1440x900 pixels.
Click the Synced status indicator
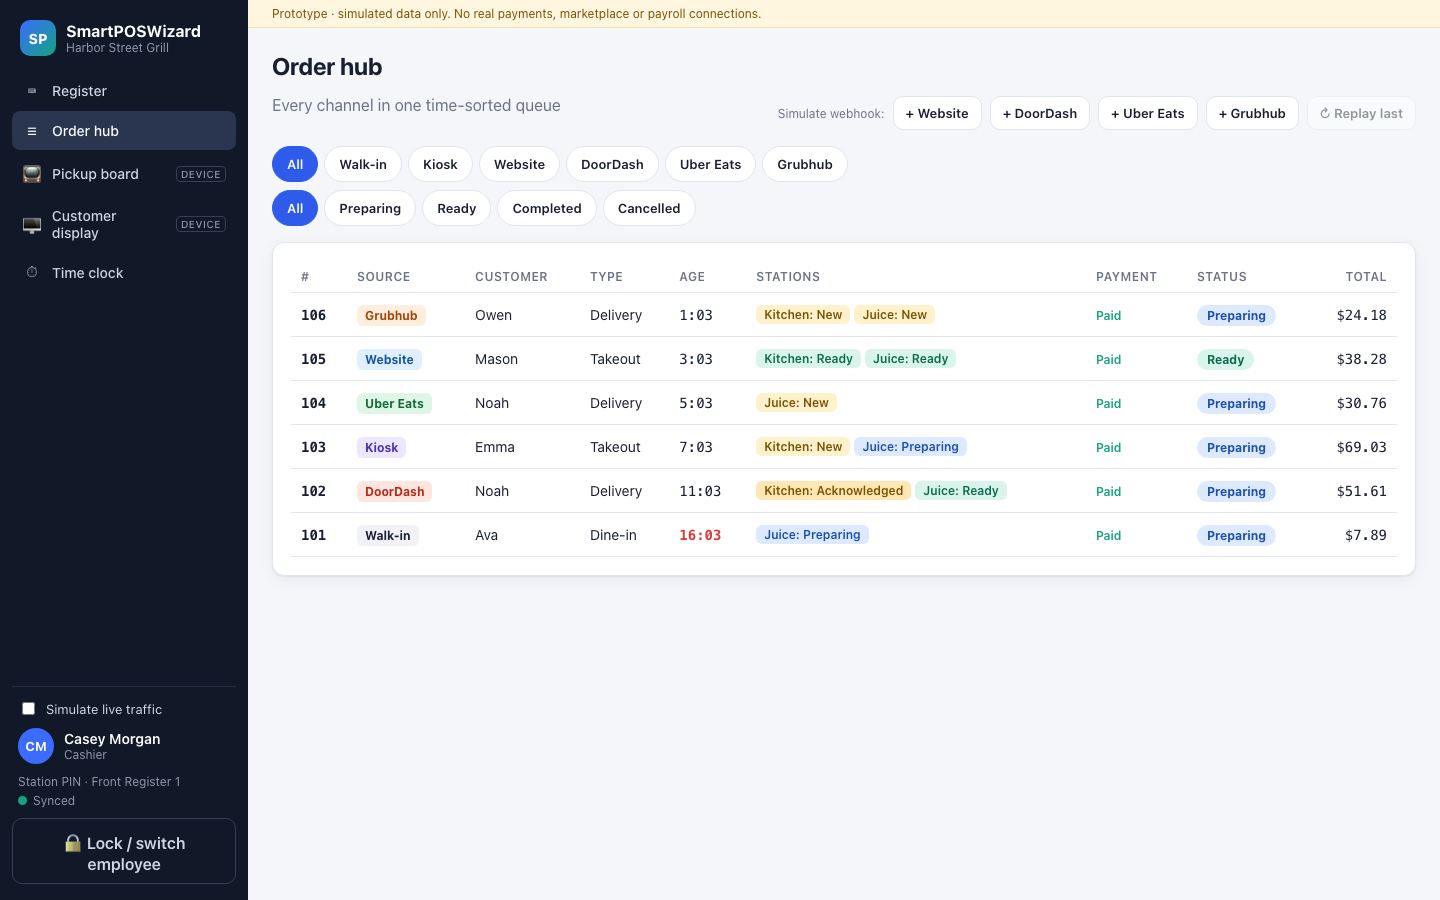pyautogui.click(x=47, y=801)
